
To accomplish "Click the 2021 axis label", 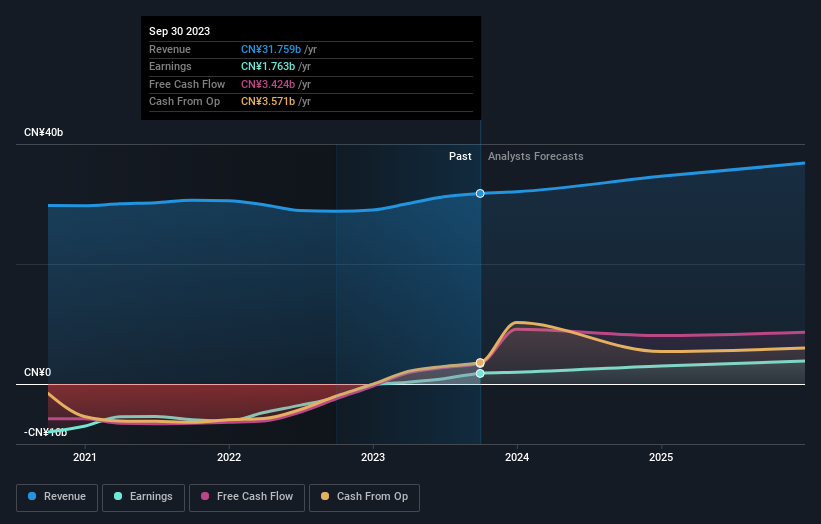I will tap(85, 458).
